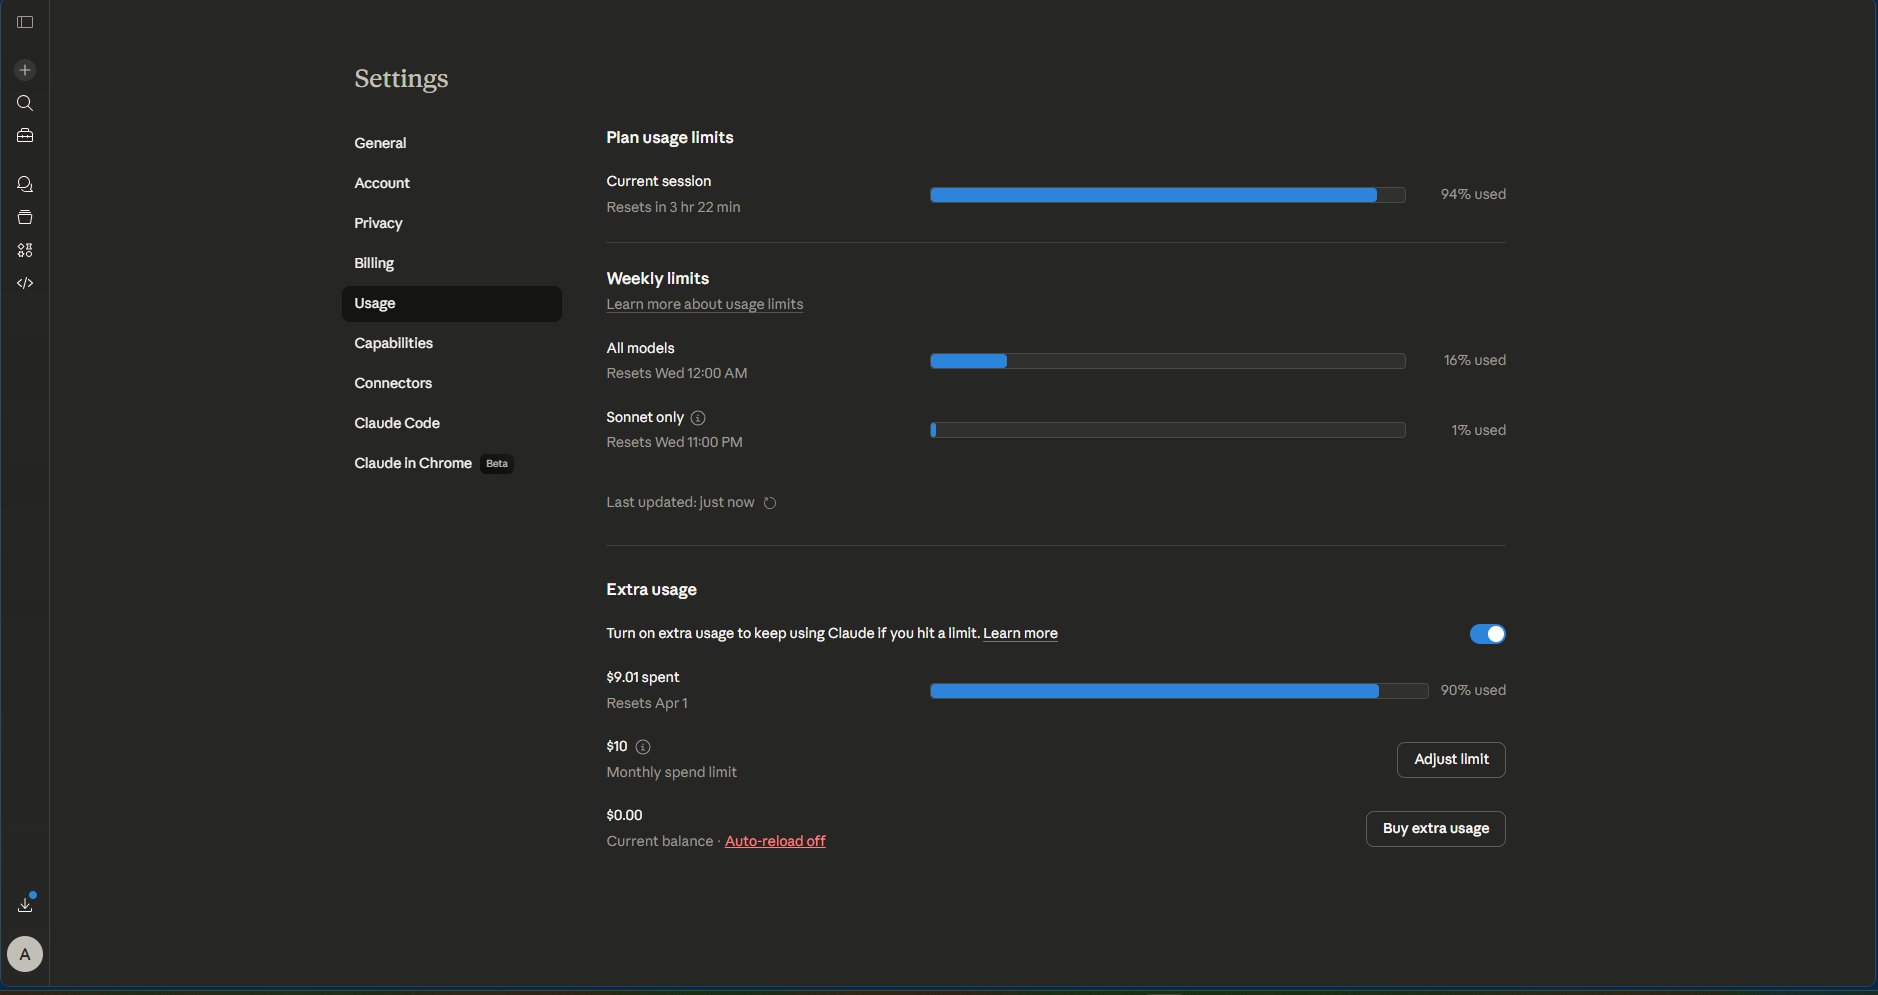The width and height of the screenshot is (1878, 995).
Task: Open chats via speech bubble icon
Action: 25,184
